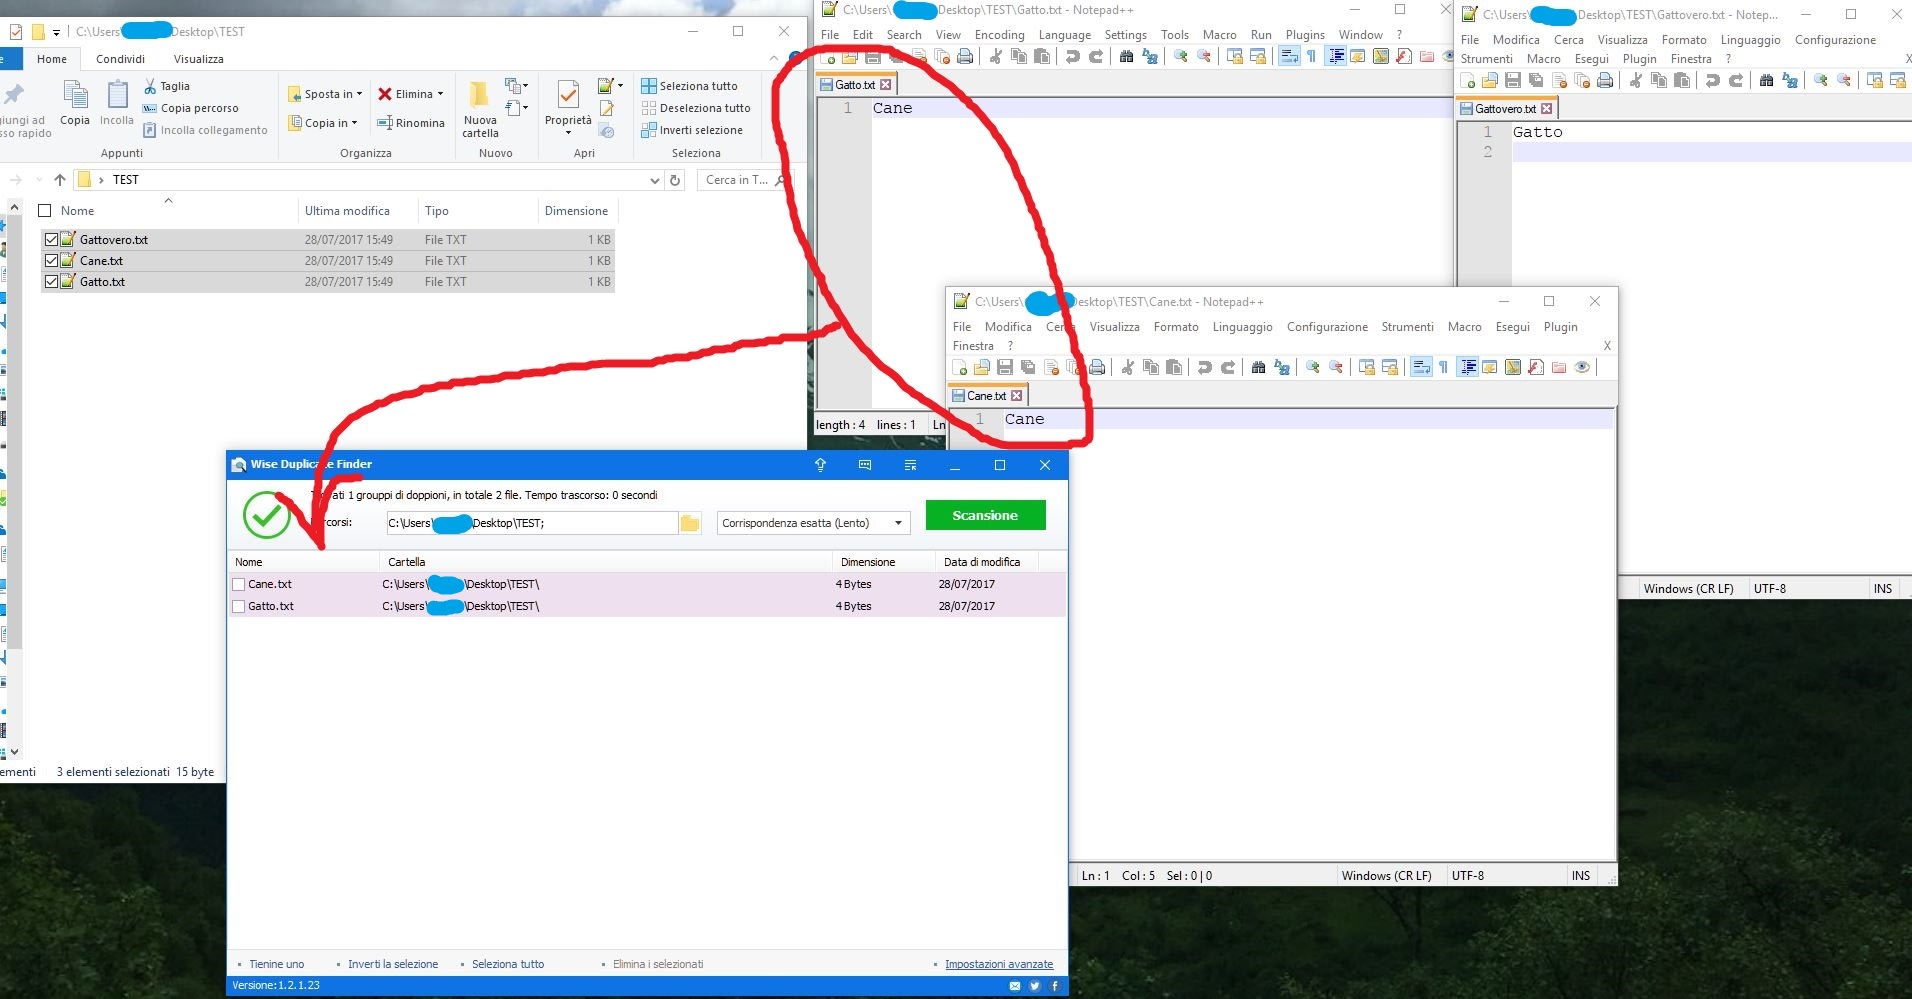
Task: Open the Configurazione menu in Gattovero.txt Notepad++
Action: click(x=1835, y=40)
